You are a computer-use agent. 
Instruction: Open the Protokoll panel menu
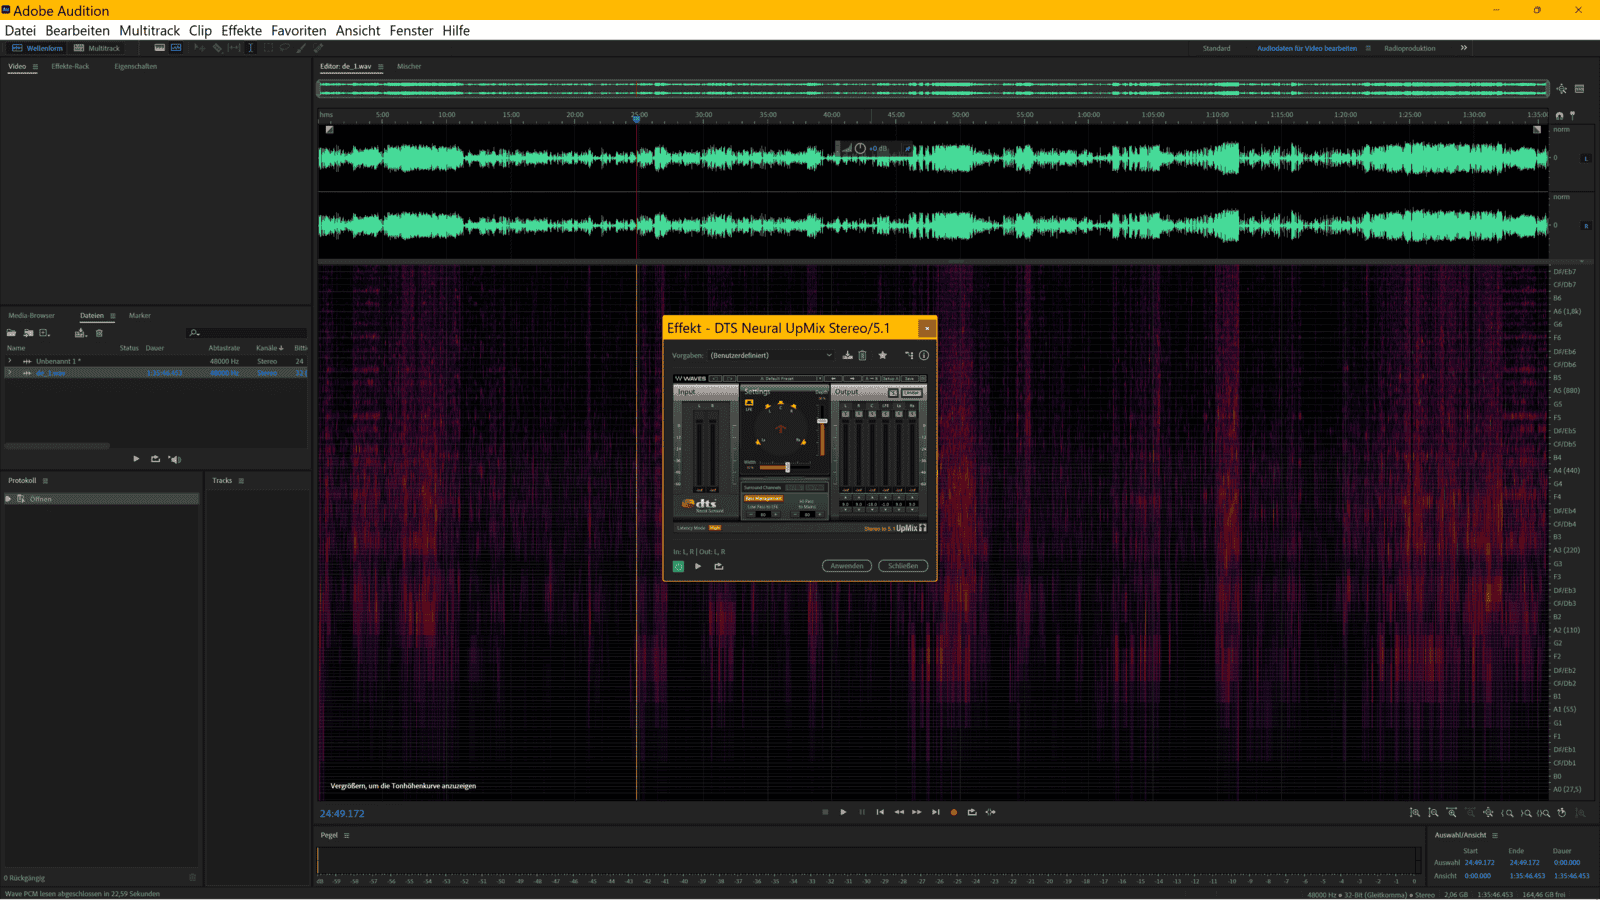coord(45,481)
